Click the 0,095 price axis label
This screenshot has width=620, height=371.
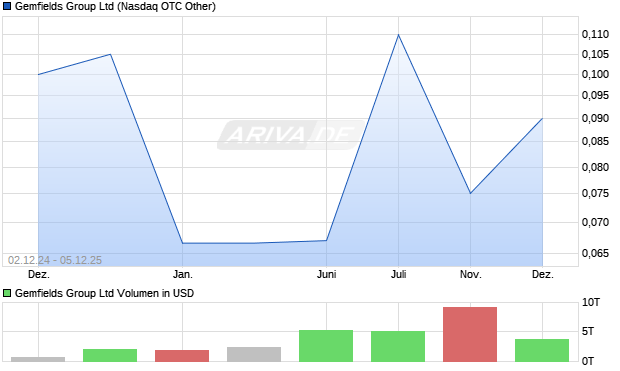pos(595,95)
